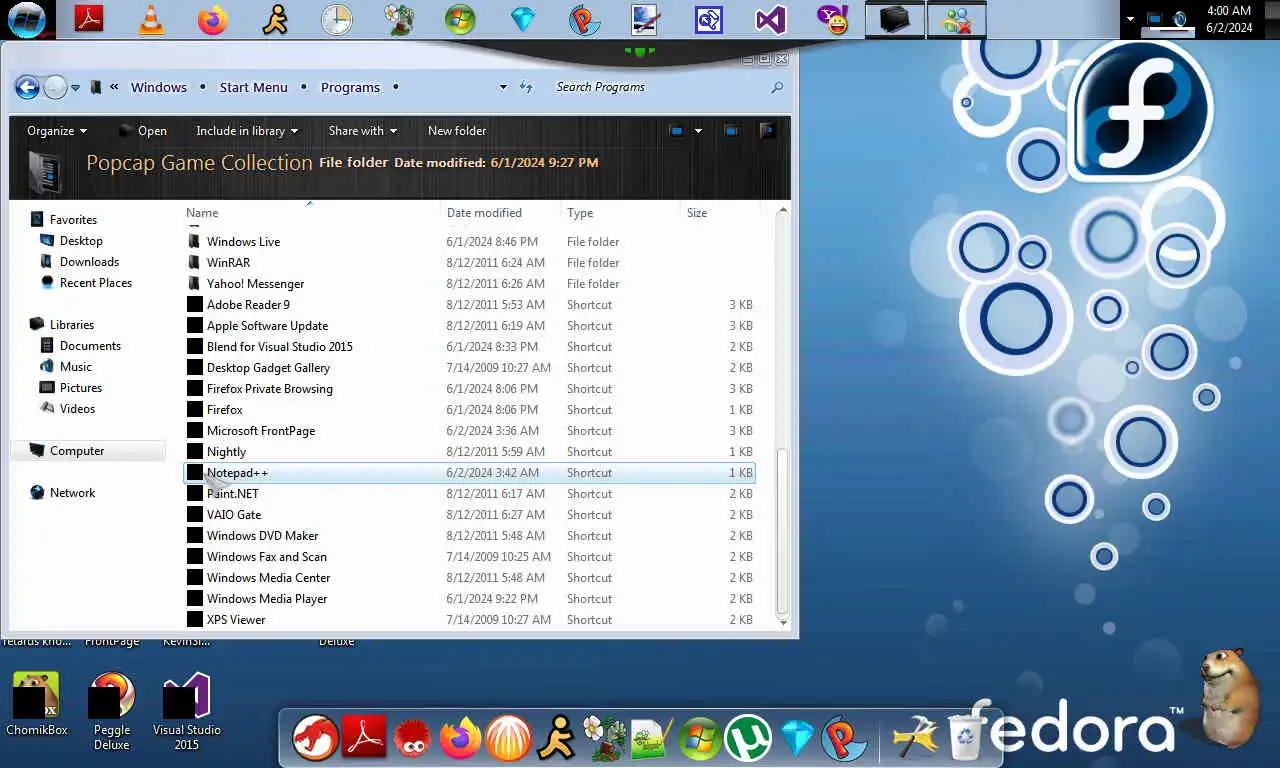Expand Include in library dropdown
The height and width of the screenshot is (768, 1280).
pyautogui.click(x=247, y=131)
